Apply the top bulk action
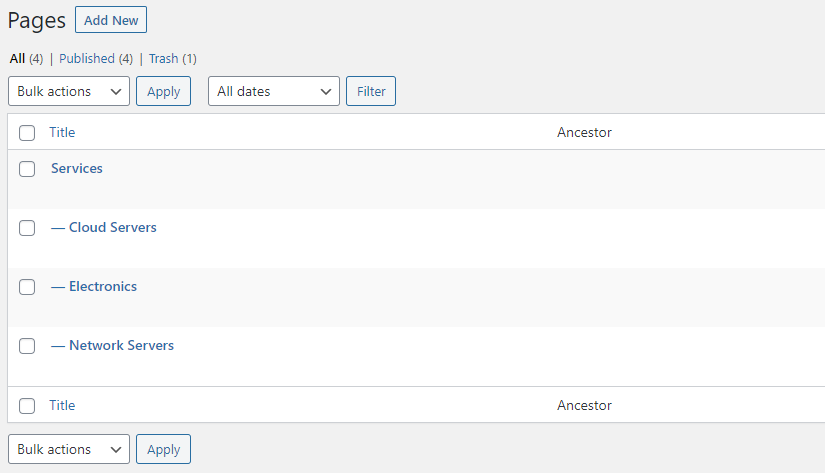Image resolution: width=825 pixels, height=473 pixels. (x=164, y=91)
